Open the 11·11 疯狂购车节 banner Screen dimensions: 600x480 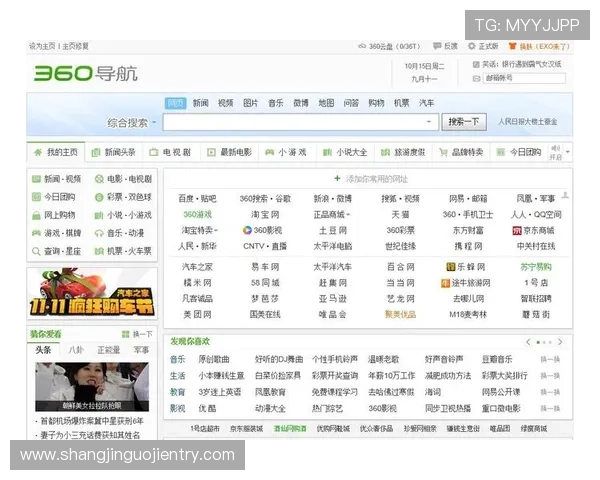tap(92, 294)
